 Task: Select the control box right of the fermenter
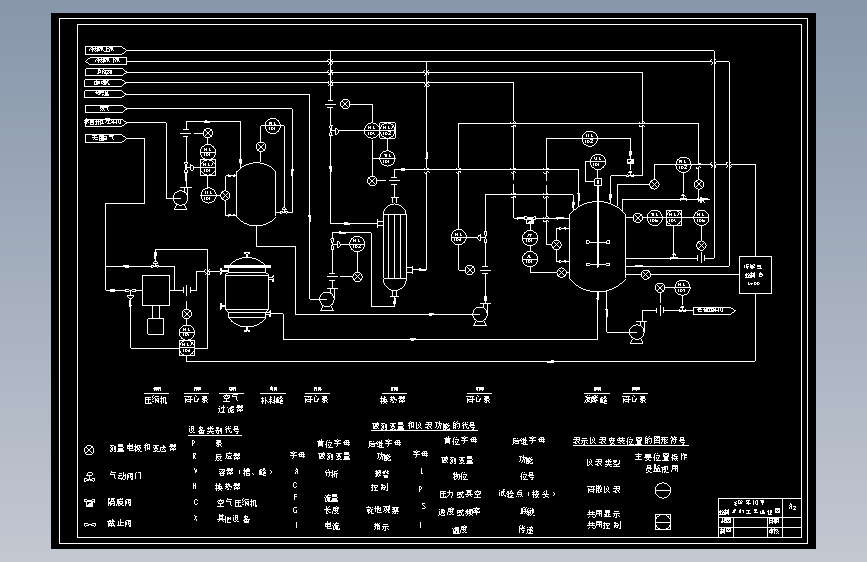pyautogui.click(x=755, y=275)
